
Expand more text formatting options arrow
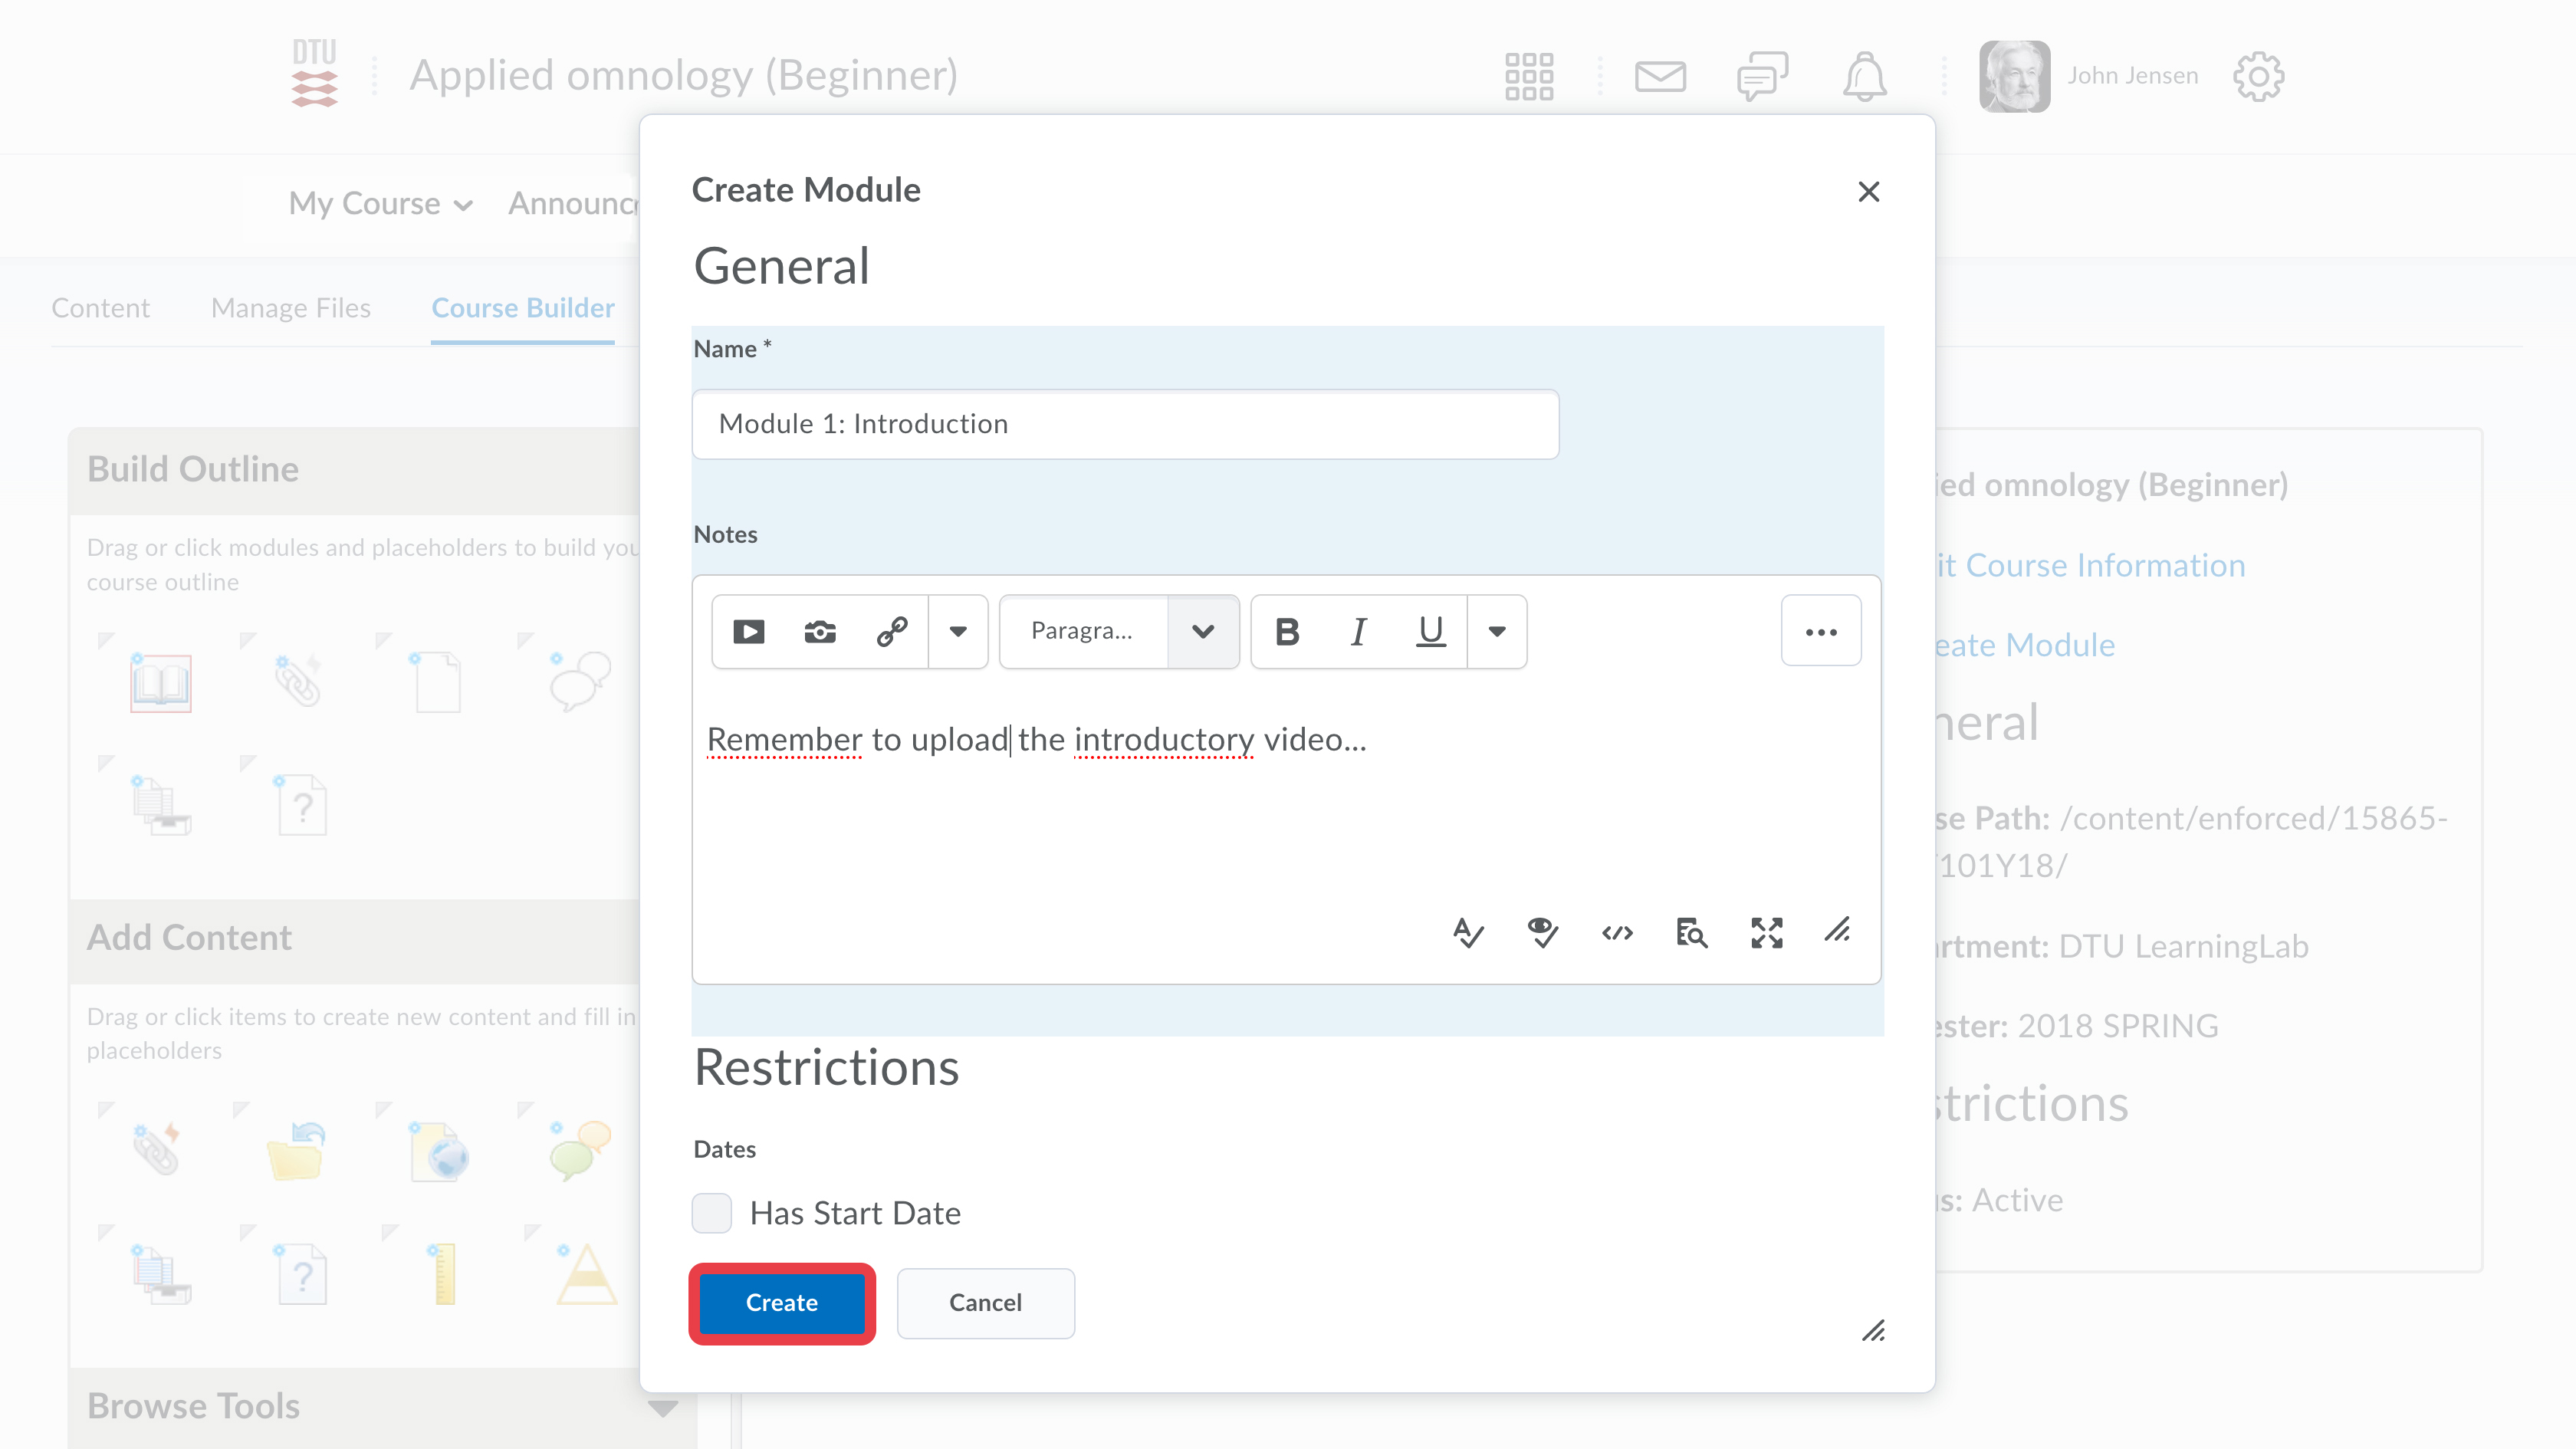tap(1497, 632)
